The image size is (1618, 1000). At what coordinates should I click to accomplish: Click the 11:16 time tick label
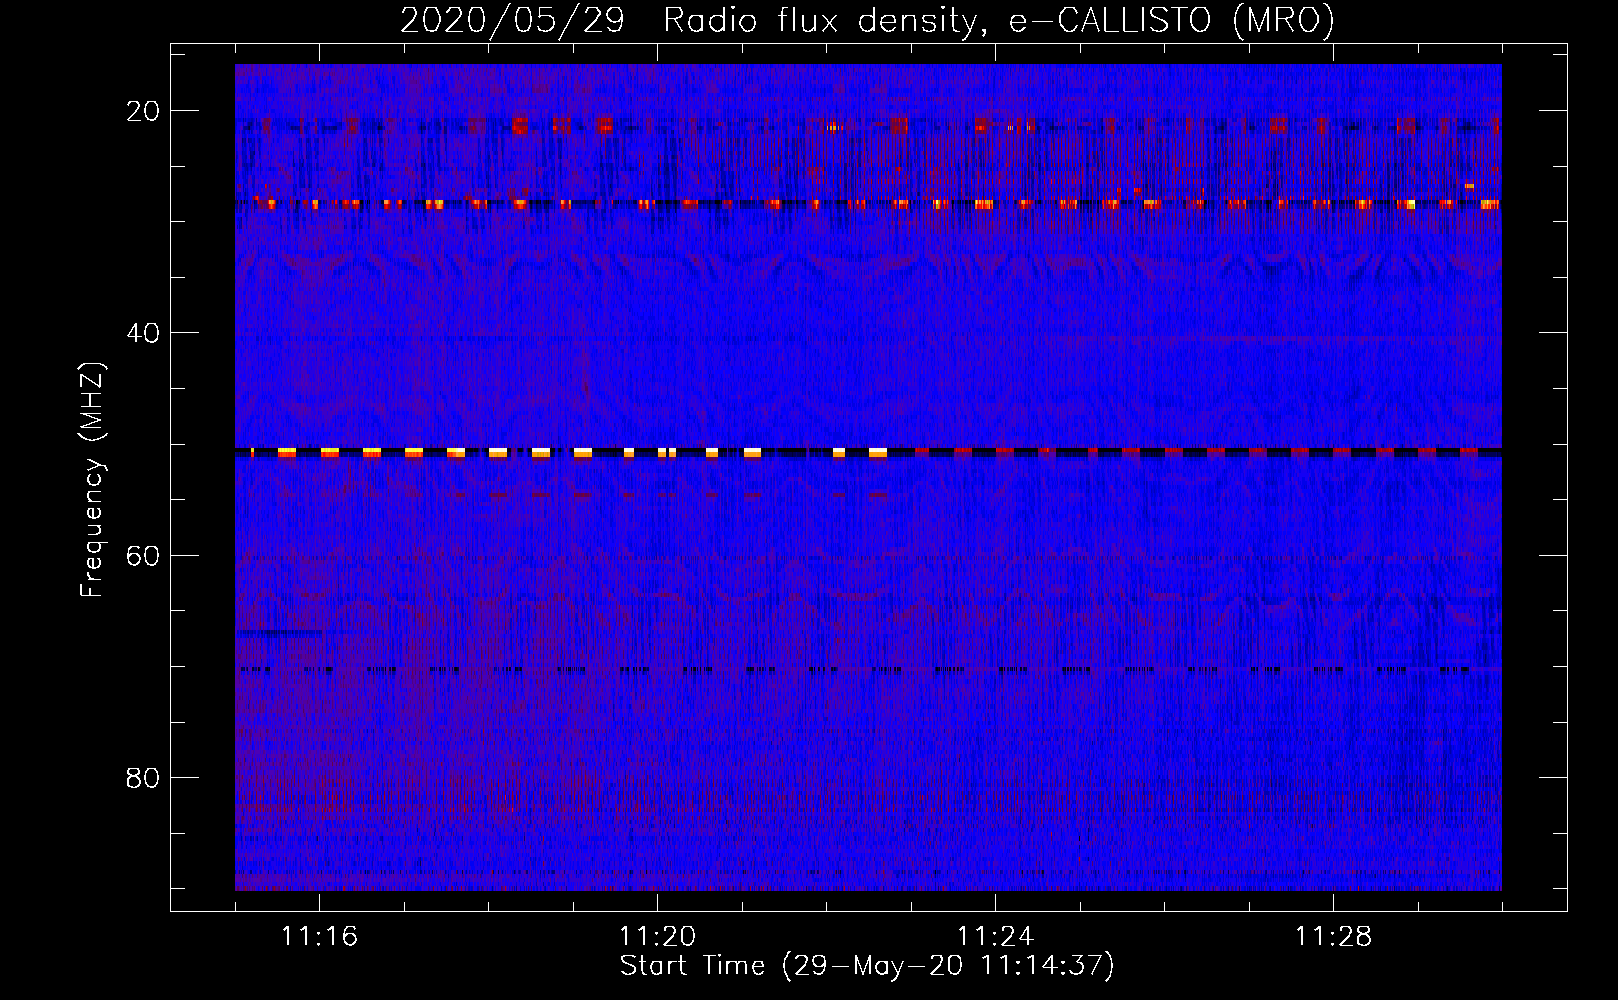click(320, 937)
